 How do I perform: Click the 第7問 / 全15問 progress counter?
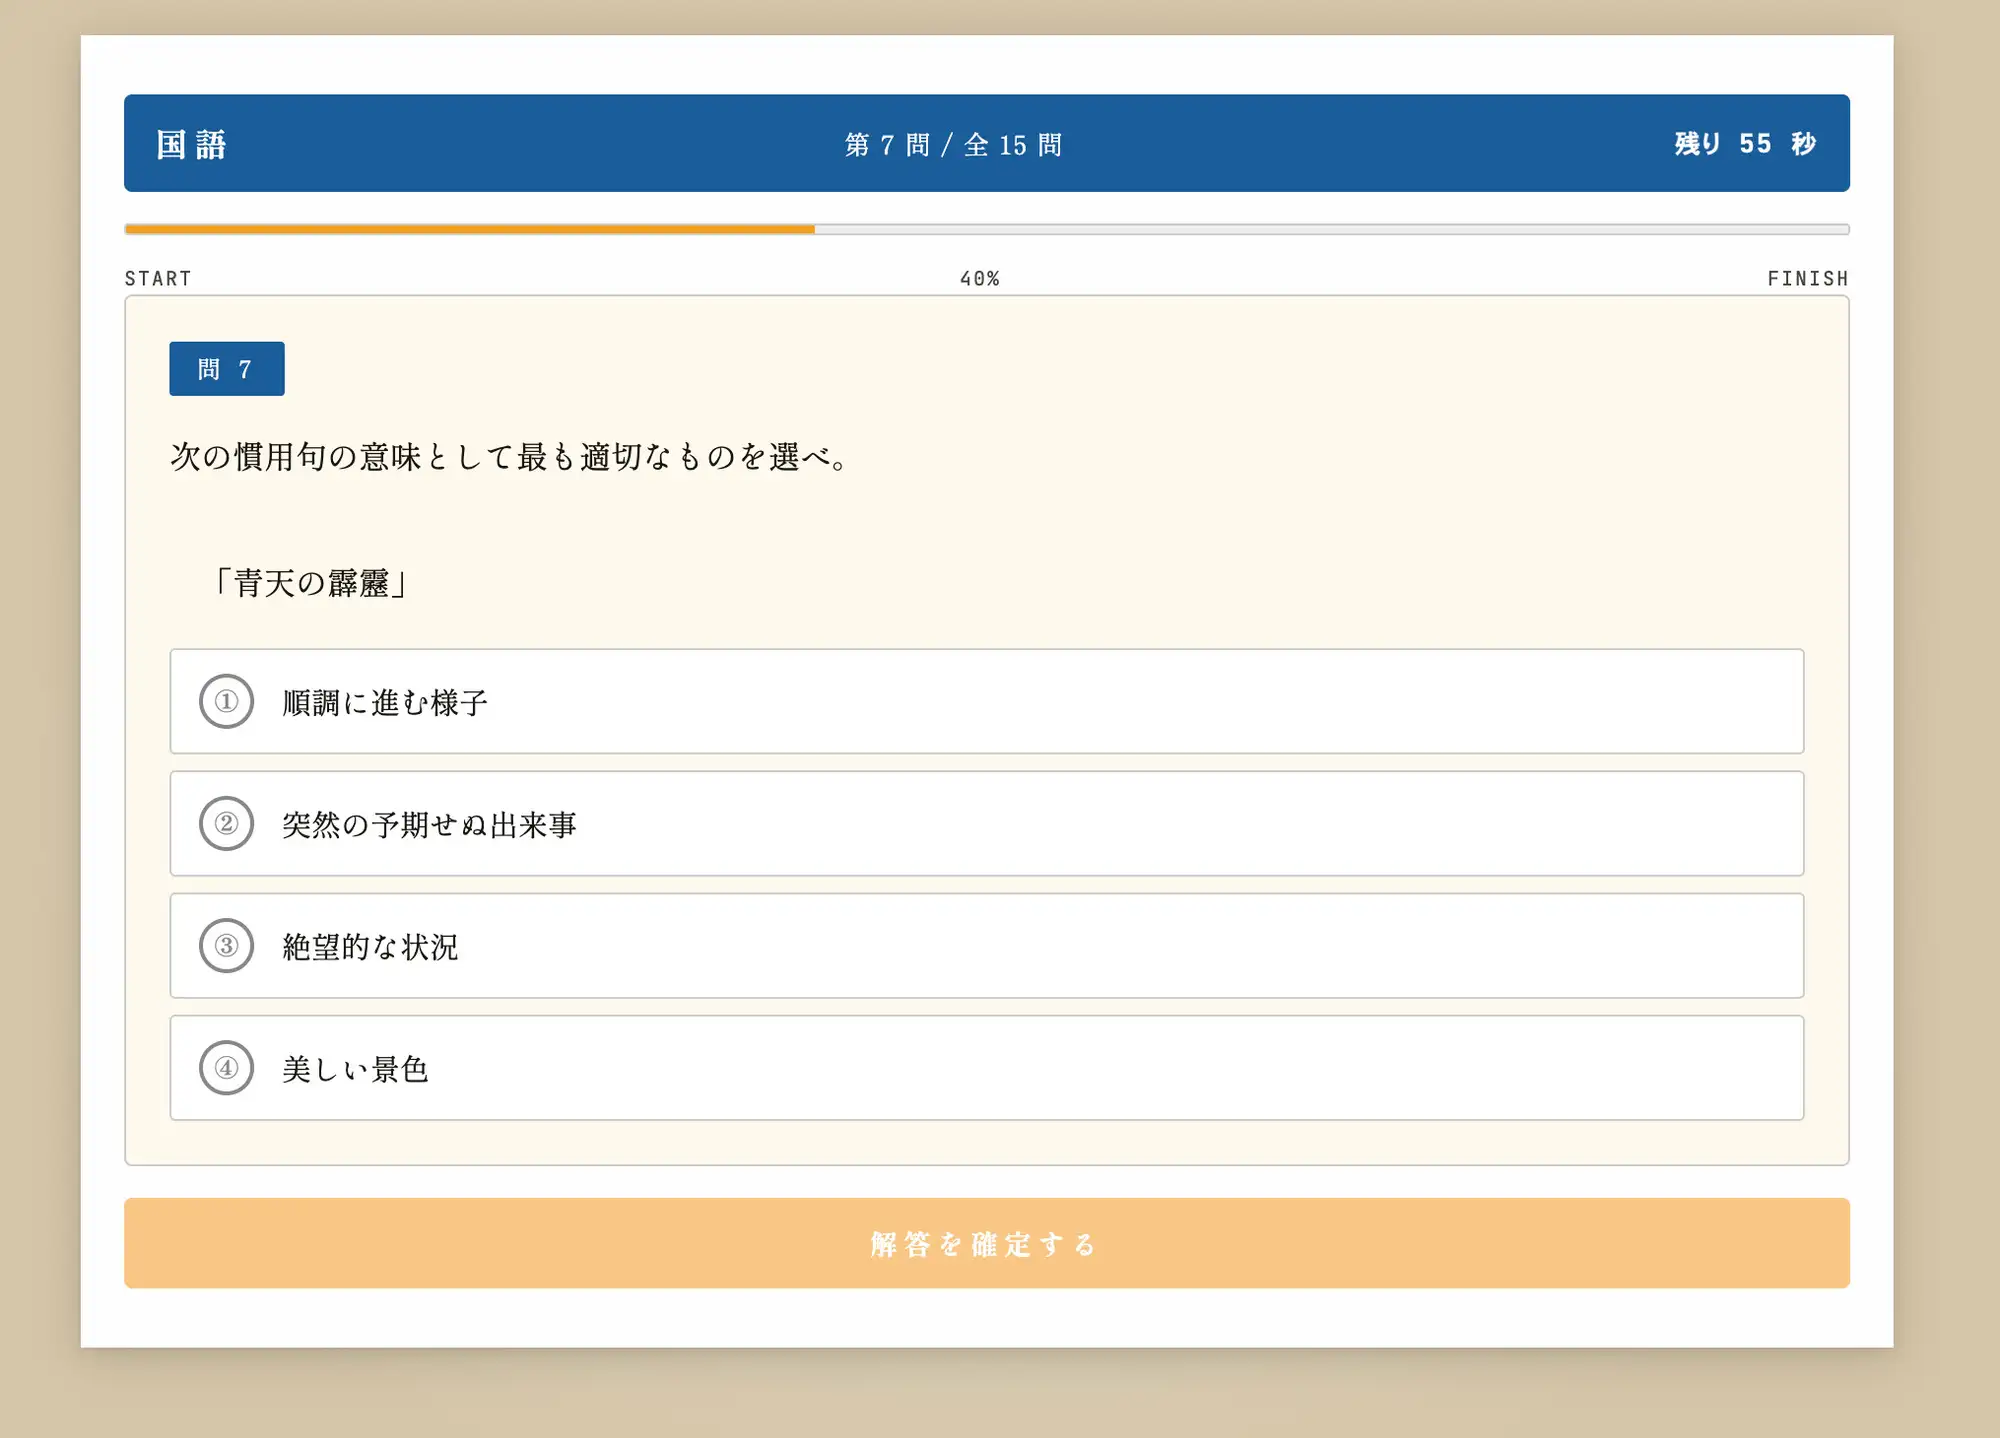pyautogui.click(x=953, y=144)
